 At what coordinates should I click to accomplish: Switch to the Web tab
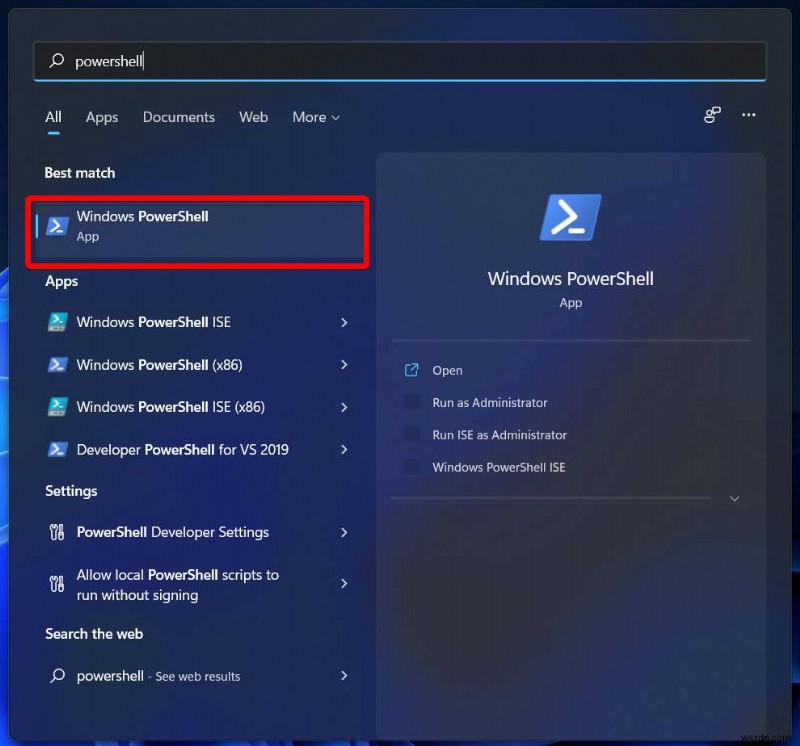click(x=253, y=117)
